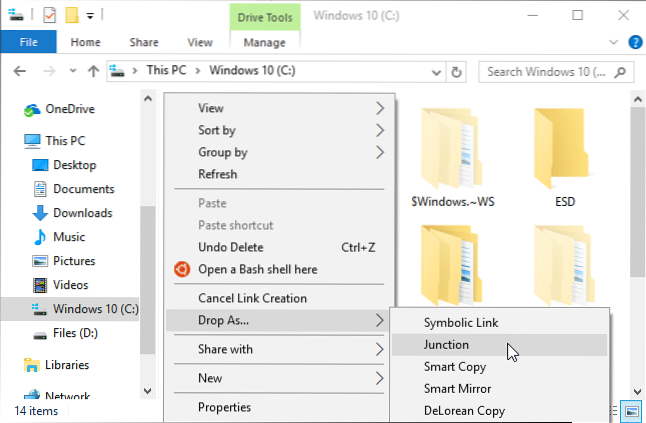Click This PC in the address bar

[166, 70]
